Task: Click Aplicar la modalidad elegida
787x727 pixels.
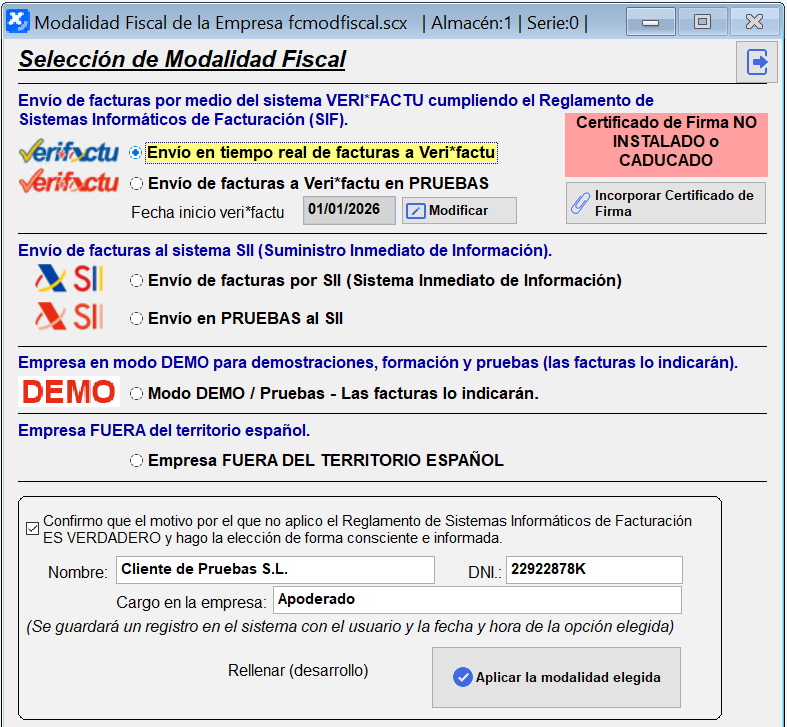Action: click(x=556, y=677)
